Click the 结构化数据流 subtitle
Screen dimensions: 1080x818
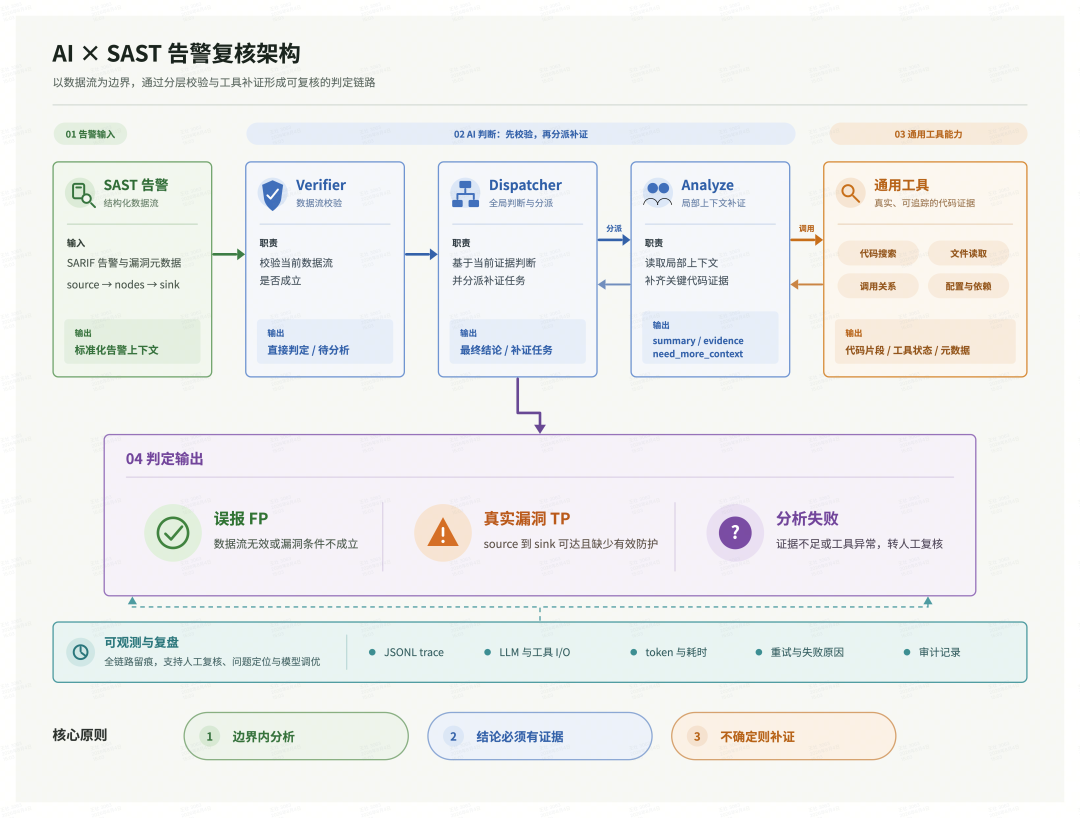131,203
